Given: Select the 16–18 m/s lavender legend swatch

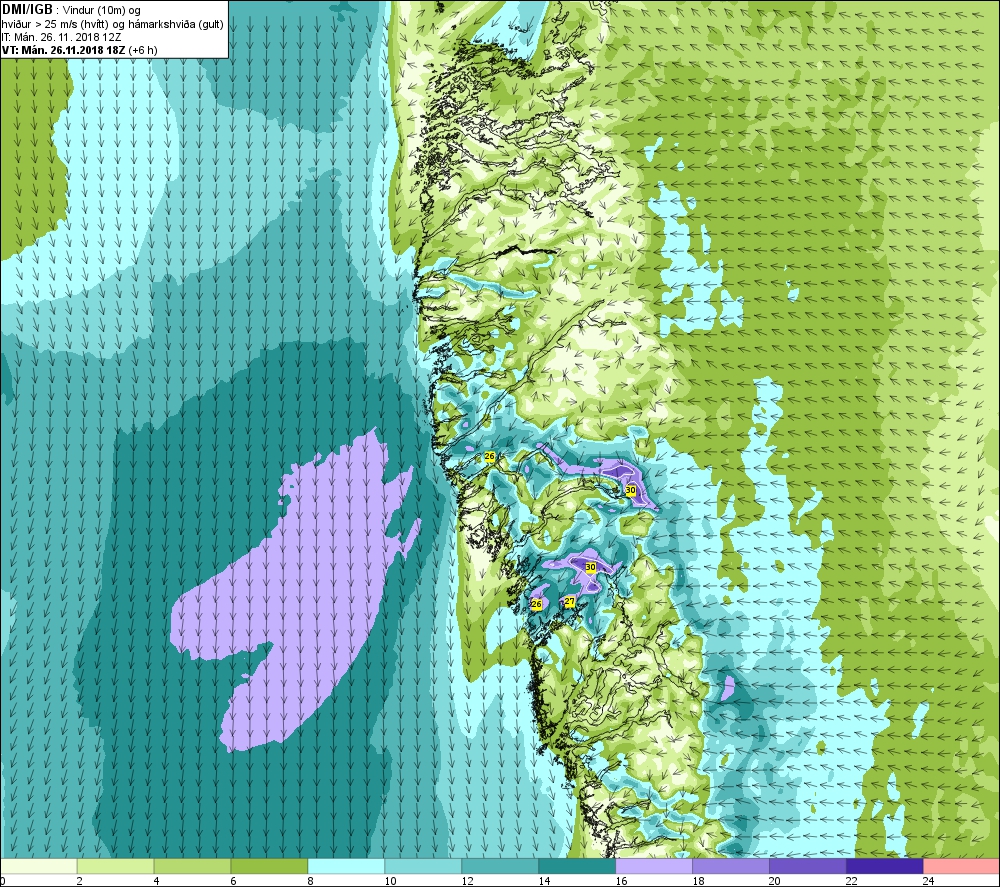Looking at the screenshot, I should pos(654,866).
